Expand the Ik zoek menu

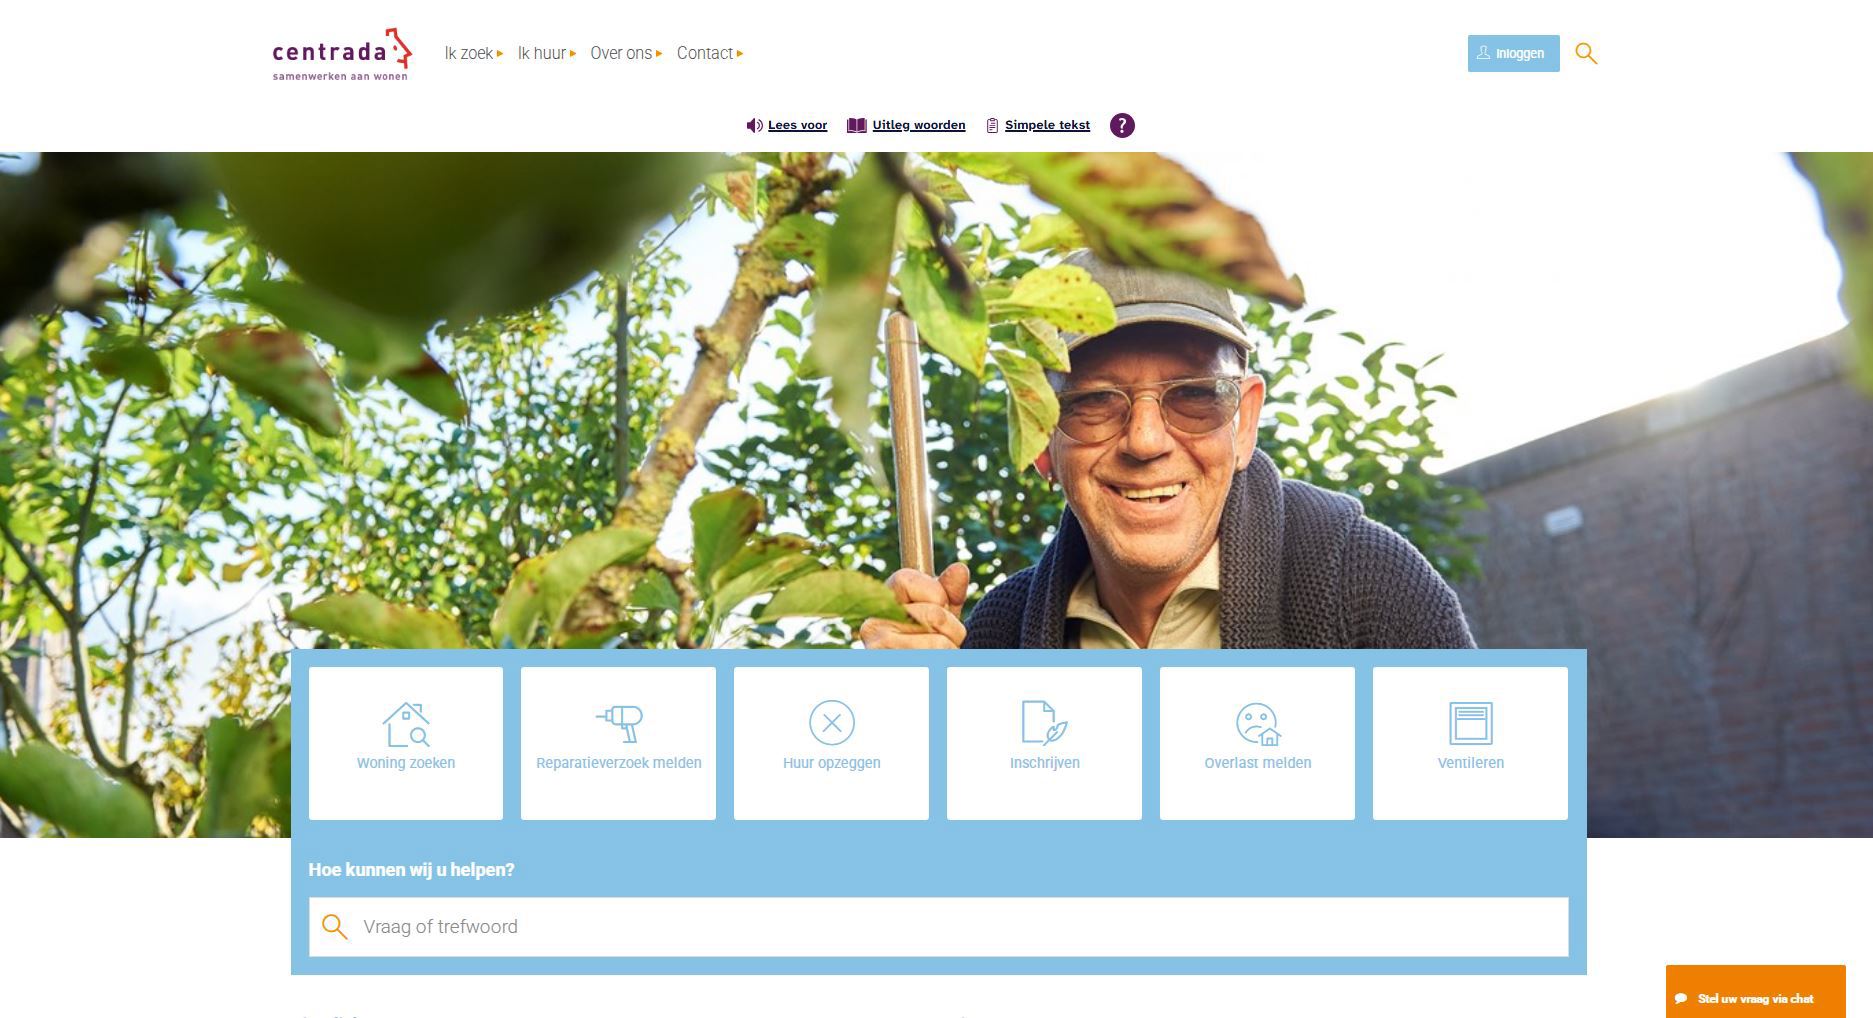(474, 53)
